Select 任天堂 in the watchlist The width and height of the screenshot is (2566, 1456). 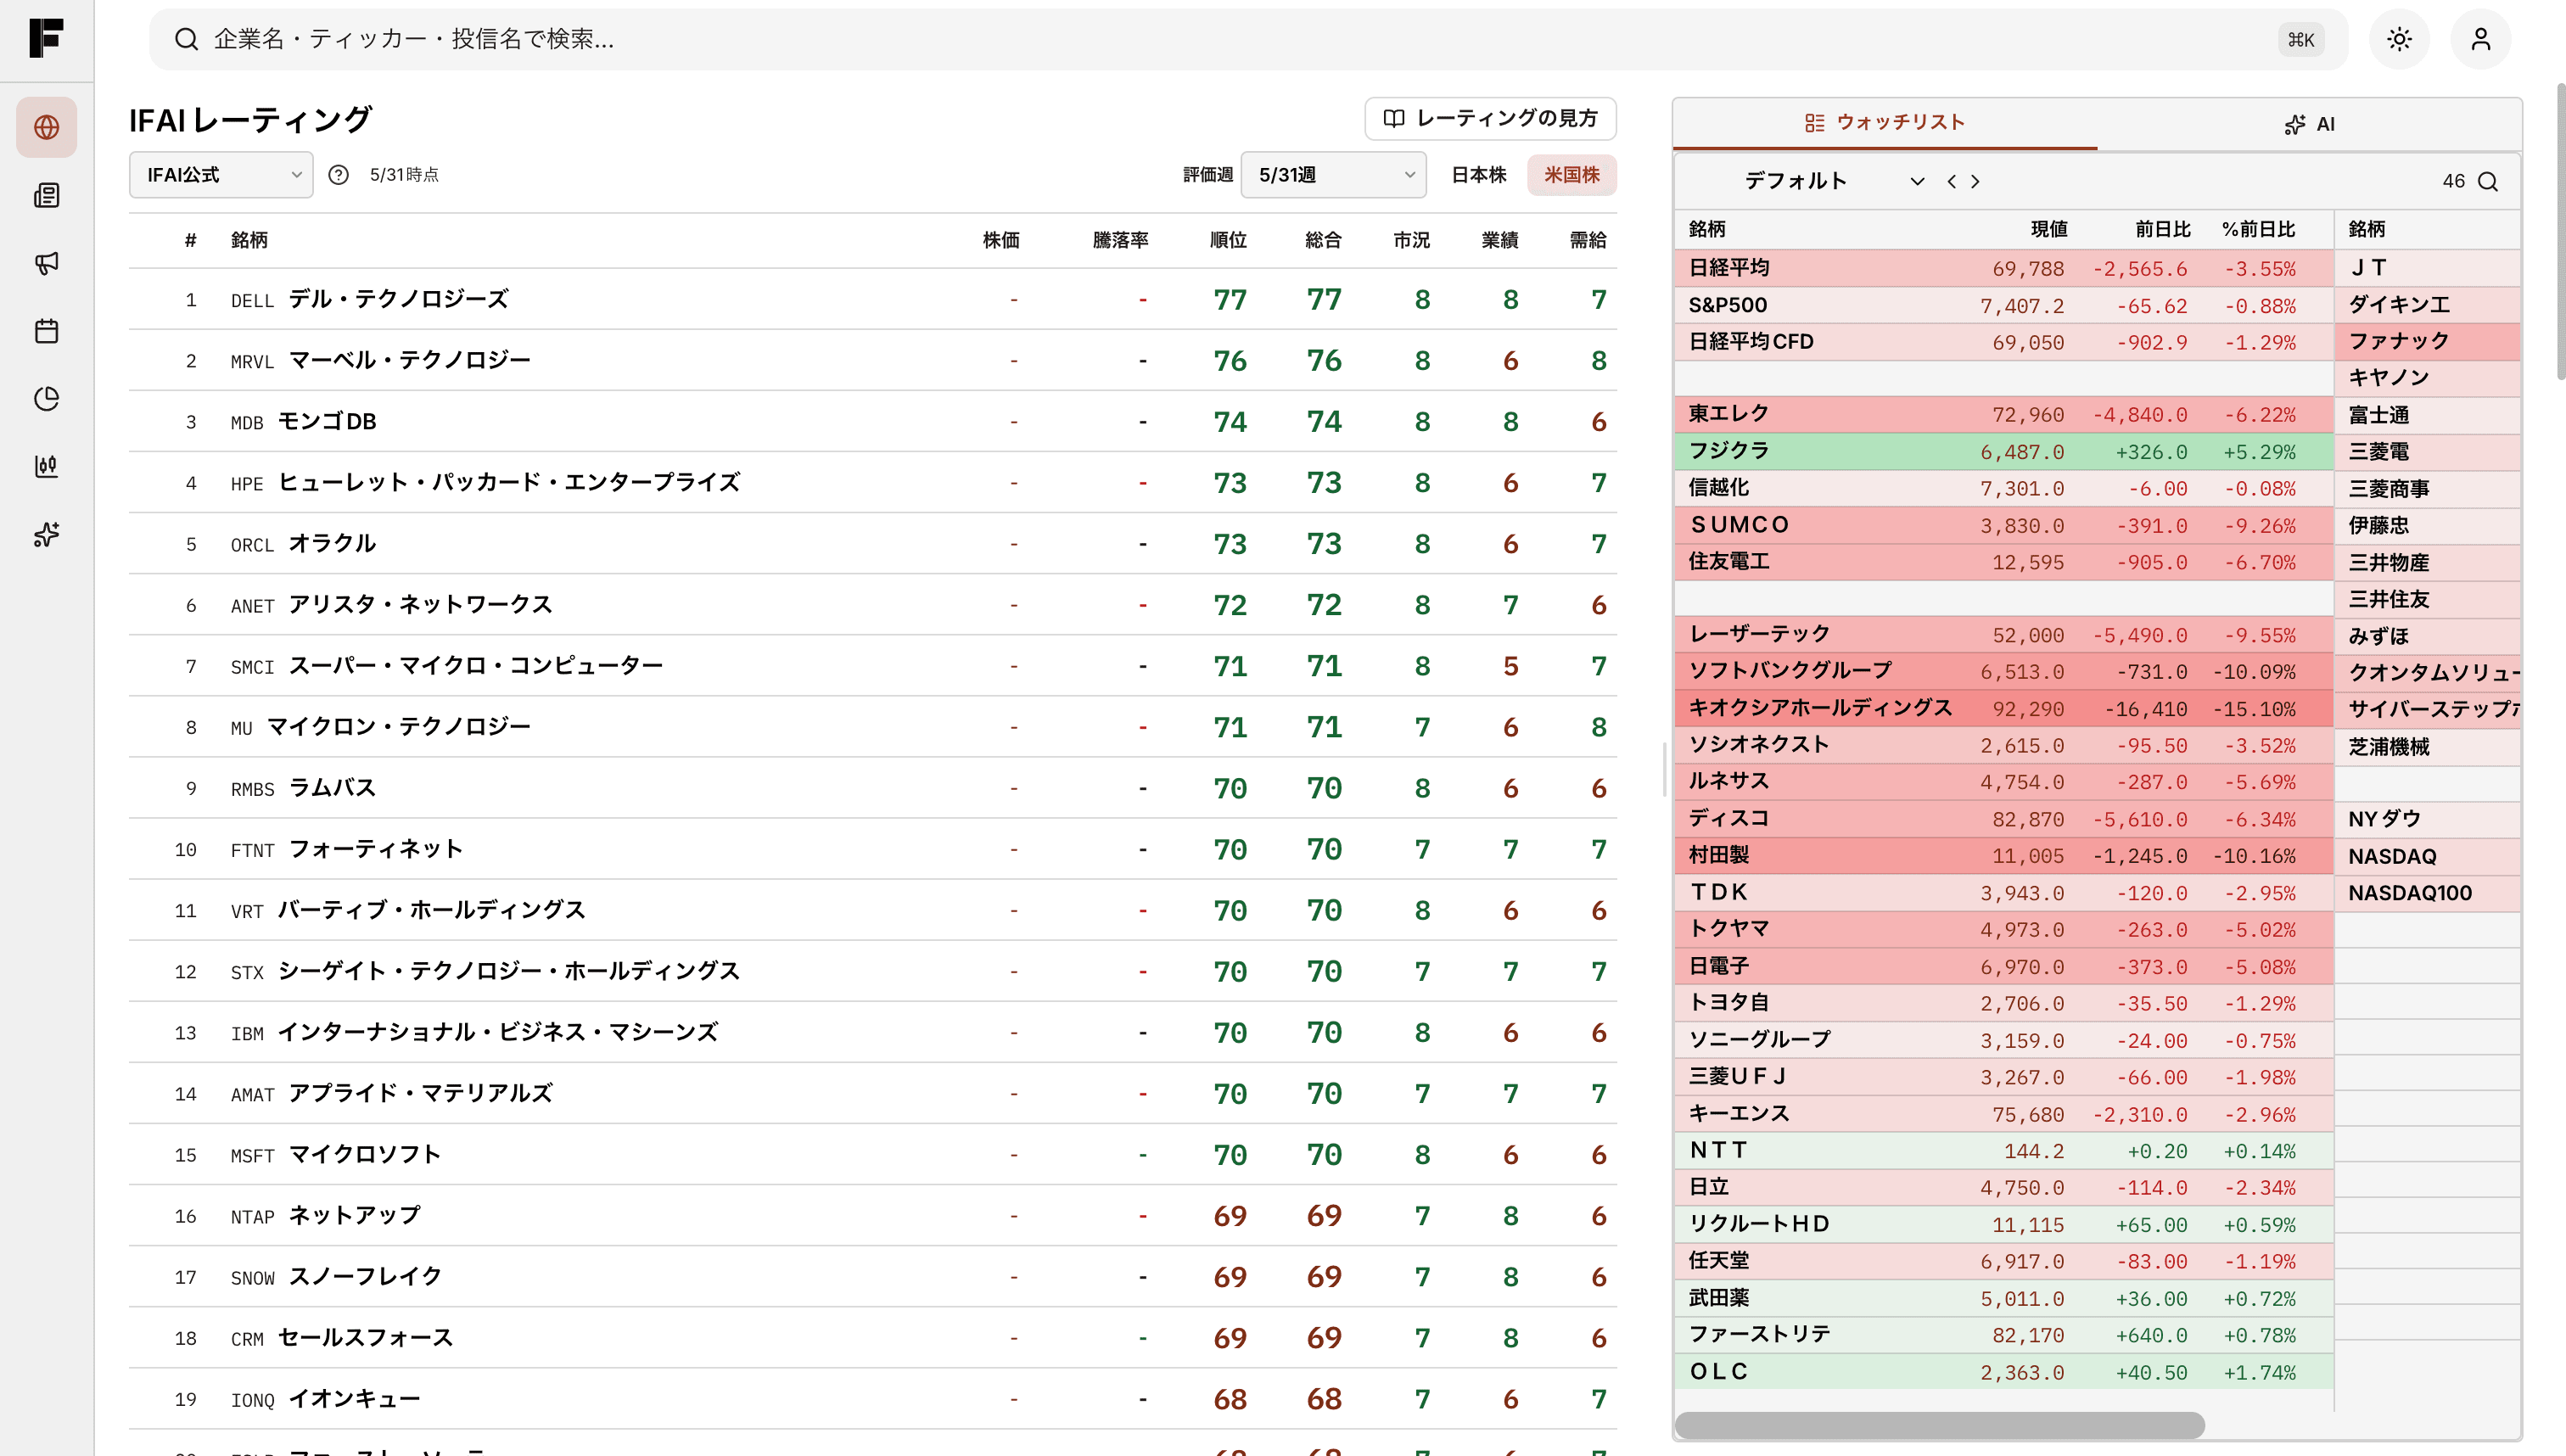(2004, 1260)
